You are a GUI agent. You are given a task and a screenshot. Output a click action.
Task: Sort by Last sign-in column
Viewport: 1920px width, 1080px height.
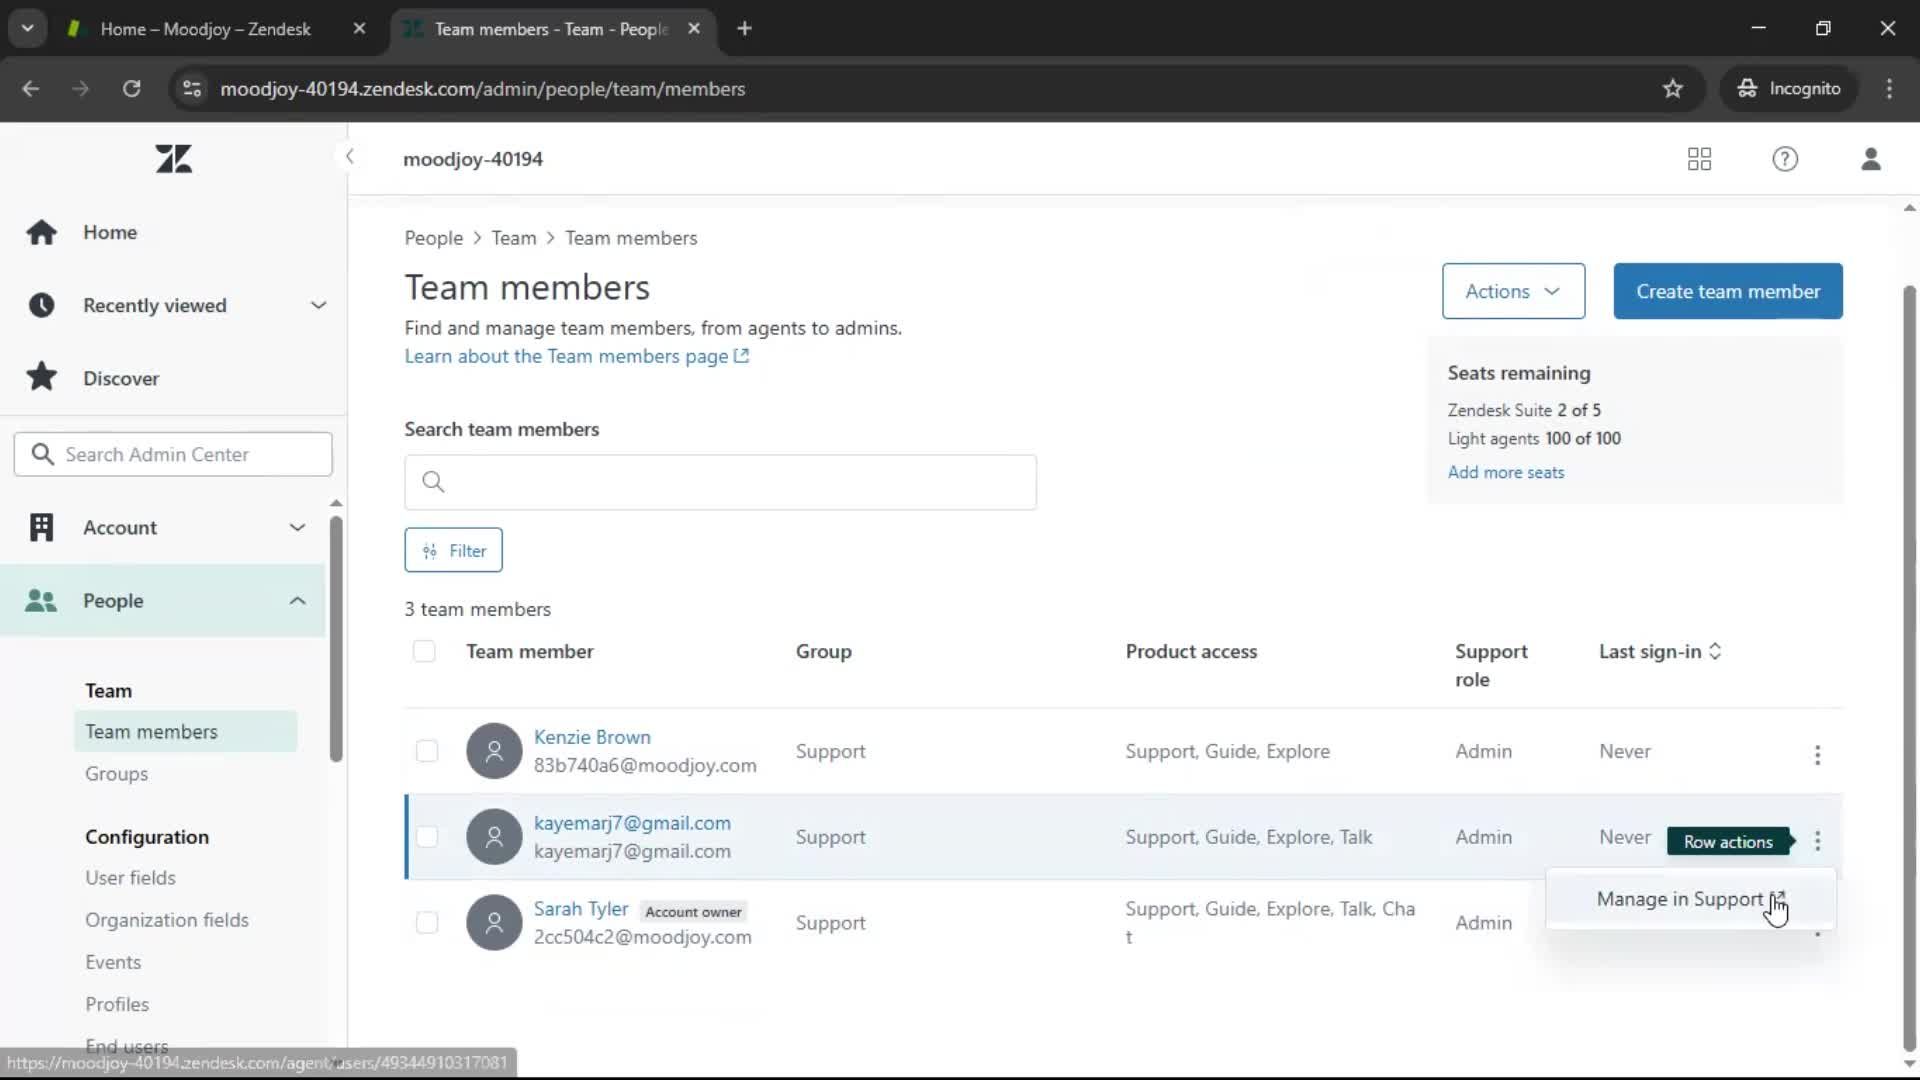[x=1660, y=651]
